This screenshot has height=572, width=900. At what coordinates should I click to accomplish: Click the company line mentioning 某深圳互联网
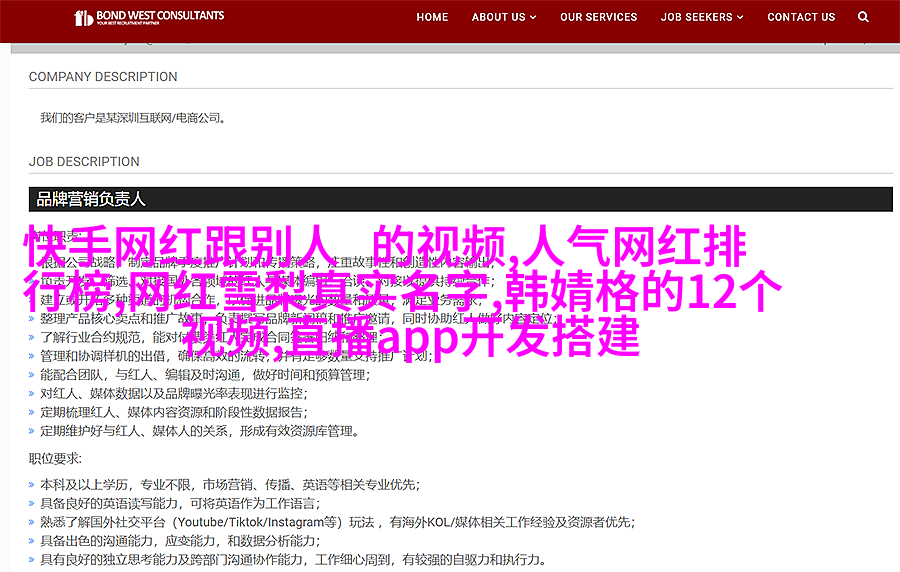pyautogui.click(x=133, y=118)
